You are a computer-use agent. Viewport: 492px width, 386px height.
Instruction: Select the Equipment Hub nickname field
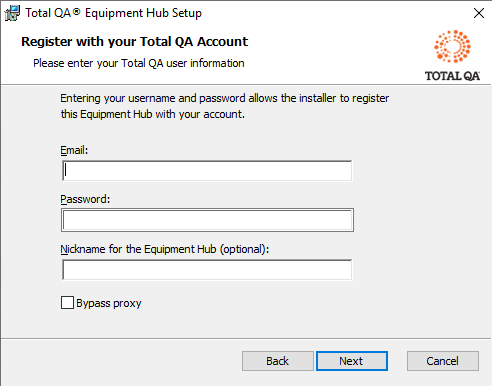point(207,270)
